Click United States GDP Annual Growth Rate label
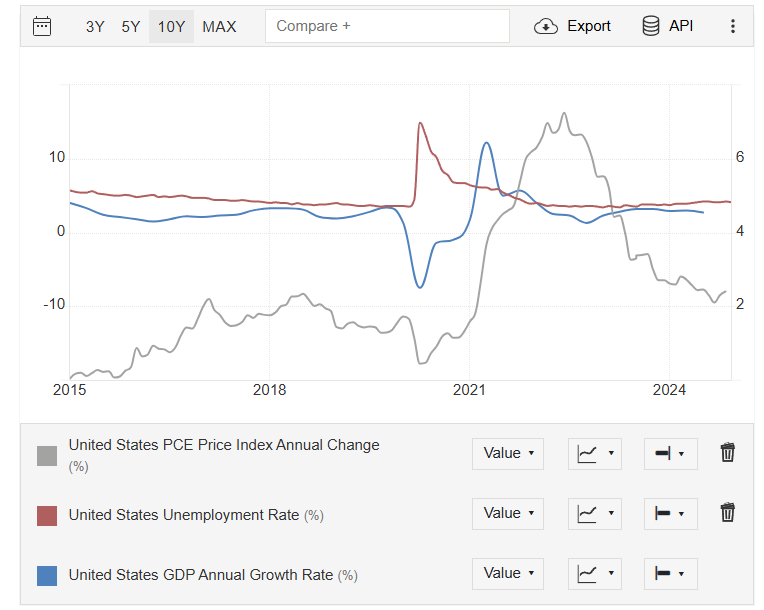 click(x=201, y=575)
